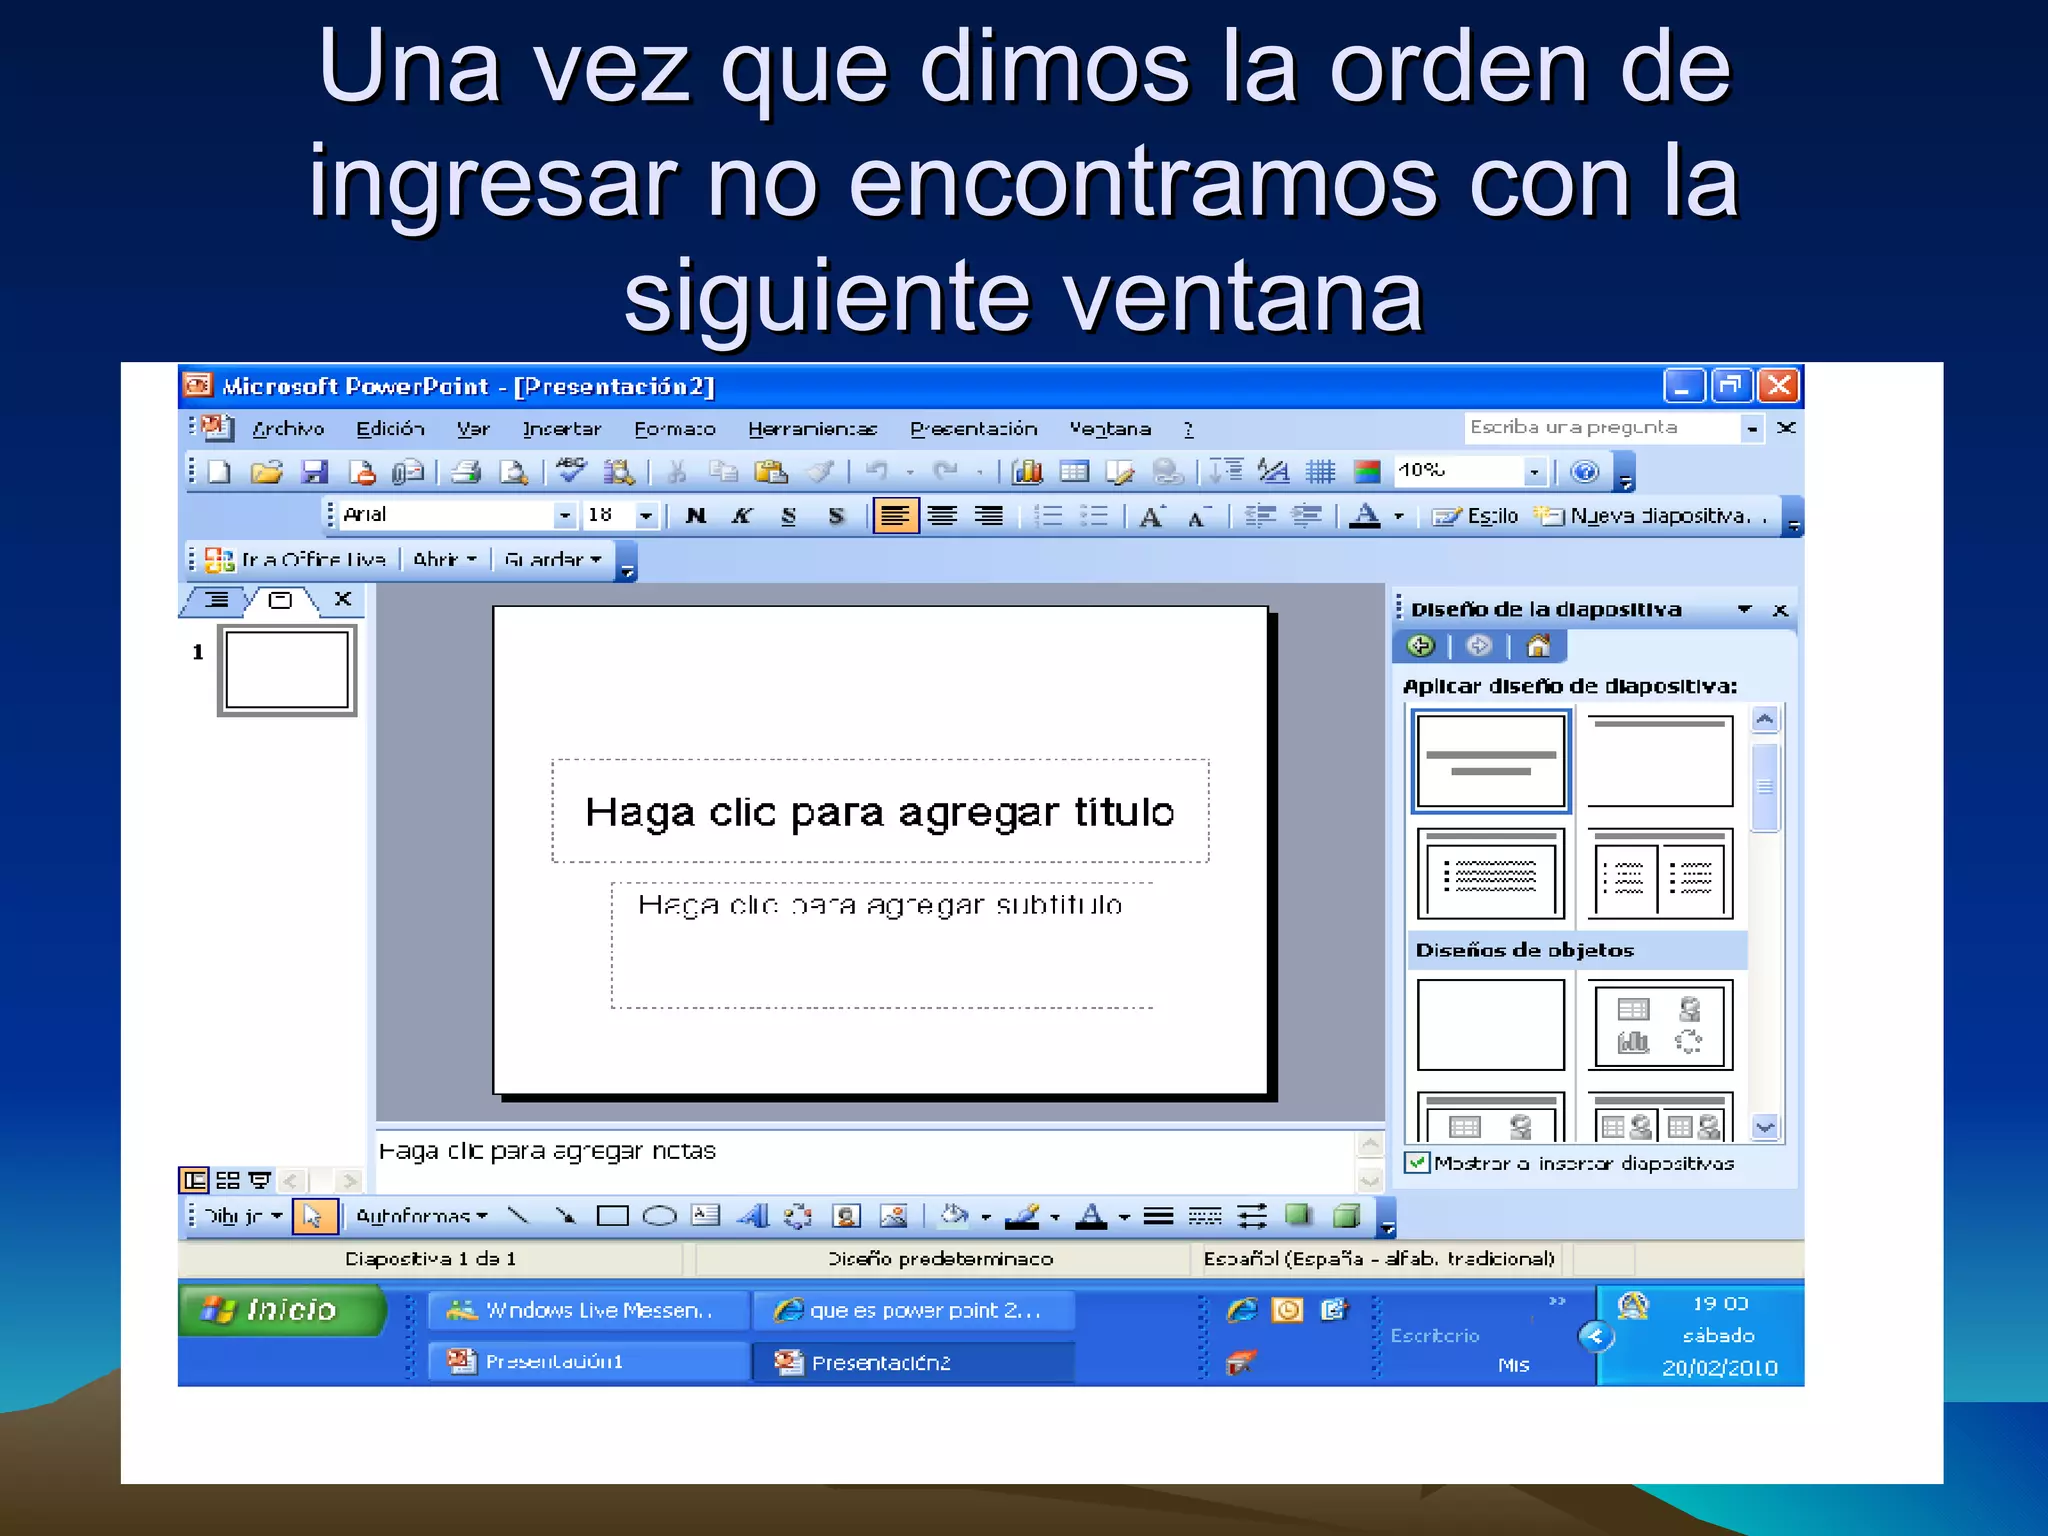
Task: Pick the color/grayscale toolbar swatch
Action: [1367, 471]
